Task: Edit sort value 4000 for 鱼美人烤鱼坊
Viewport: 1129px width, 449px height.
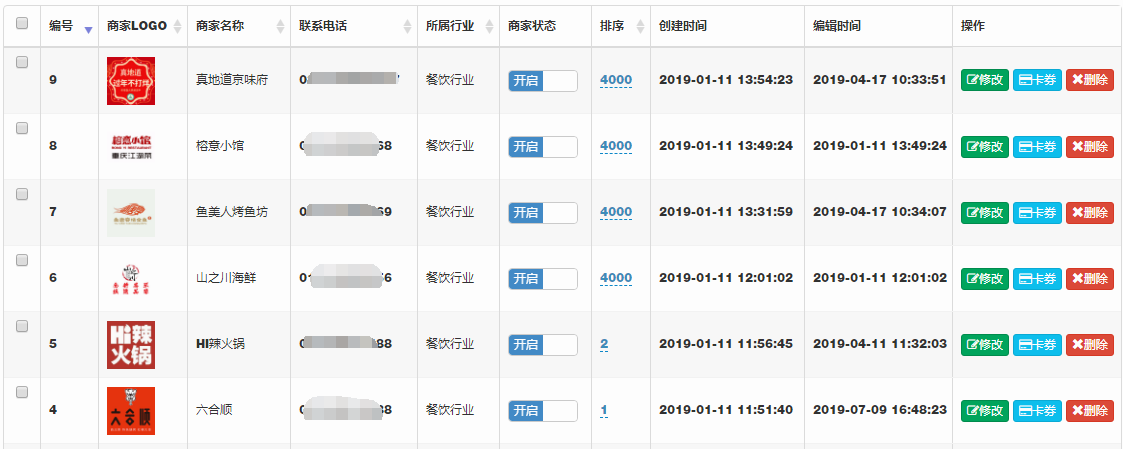Action: pyautogui.click(x=616, y=212)
